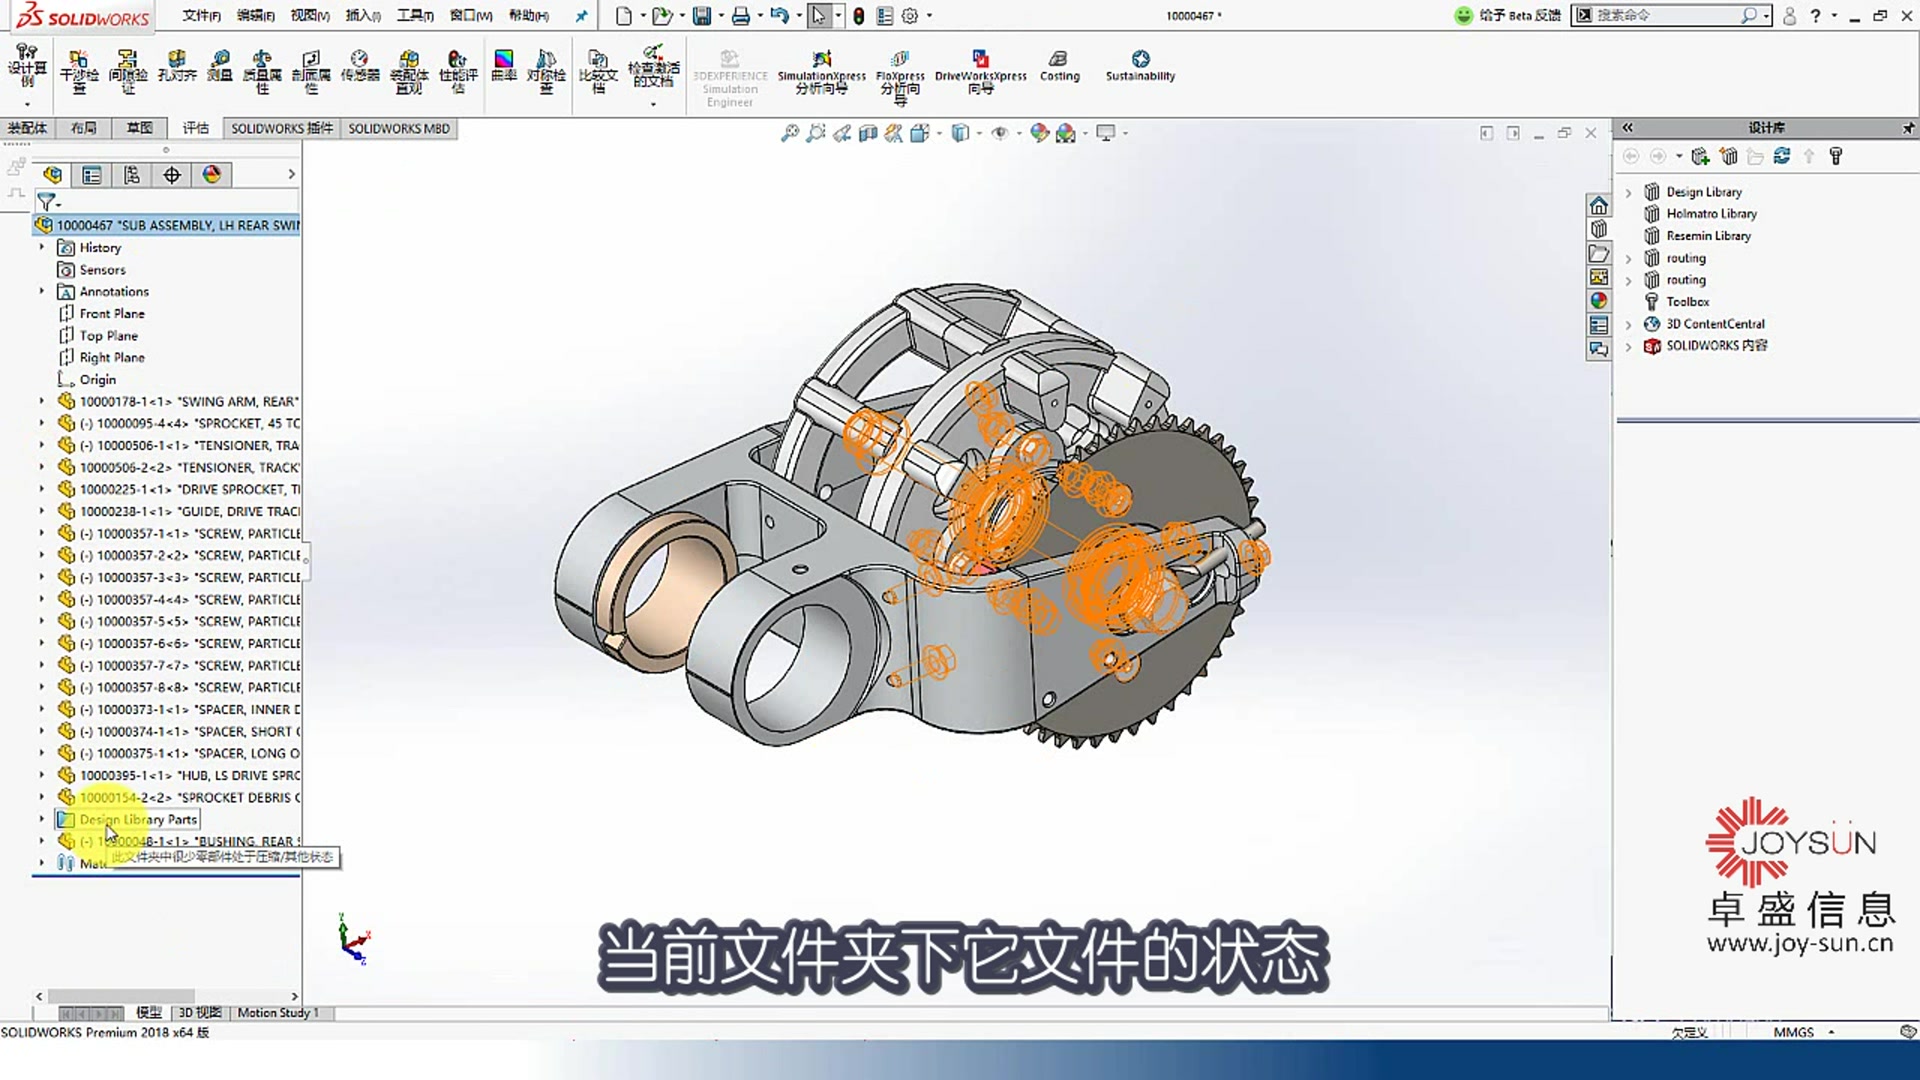Switch to the 装配体 tab

(27, 128)
